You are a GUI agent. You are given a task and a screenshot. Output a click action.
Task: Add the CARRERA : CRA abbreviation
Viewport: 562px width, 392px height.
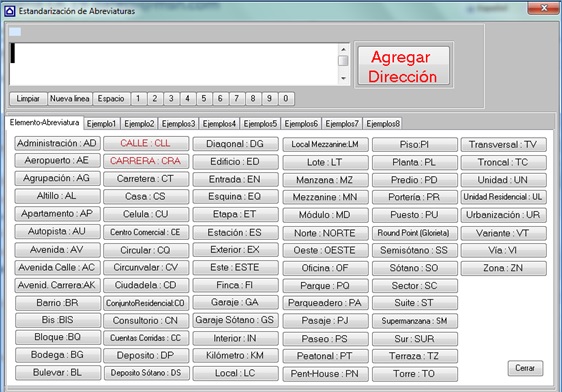pos(146,161)
